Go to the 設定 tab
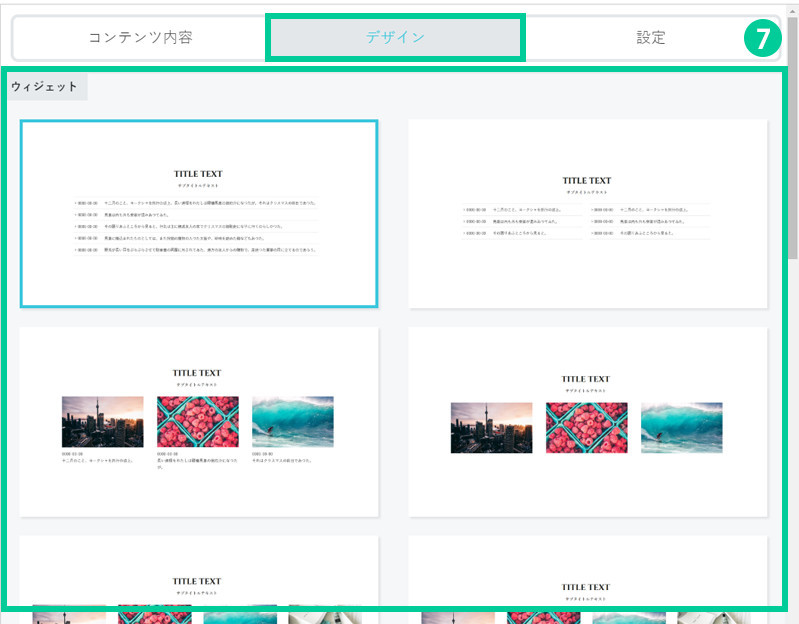The image size is (799, 624). [650, 38]
